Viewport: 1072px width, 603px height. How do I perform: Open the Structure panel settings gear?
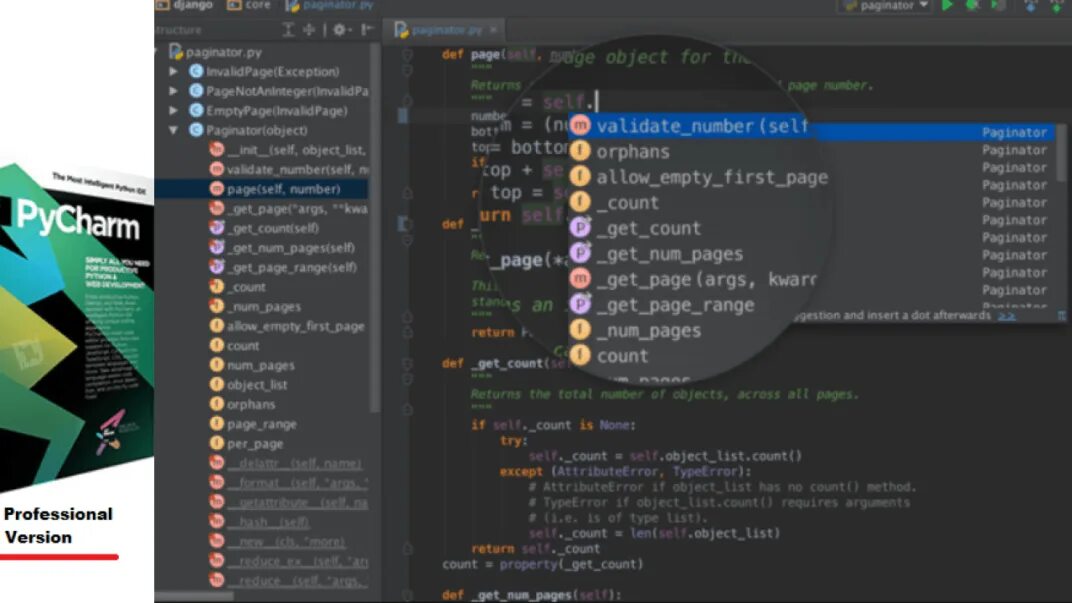pos(339,29)
